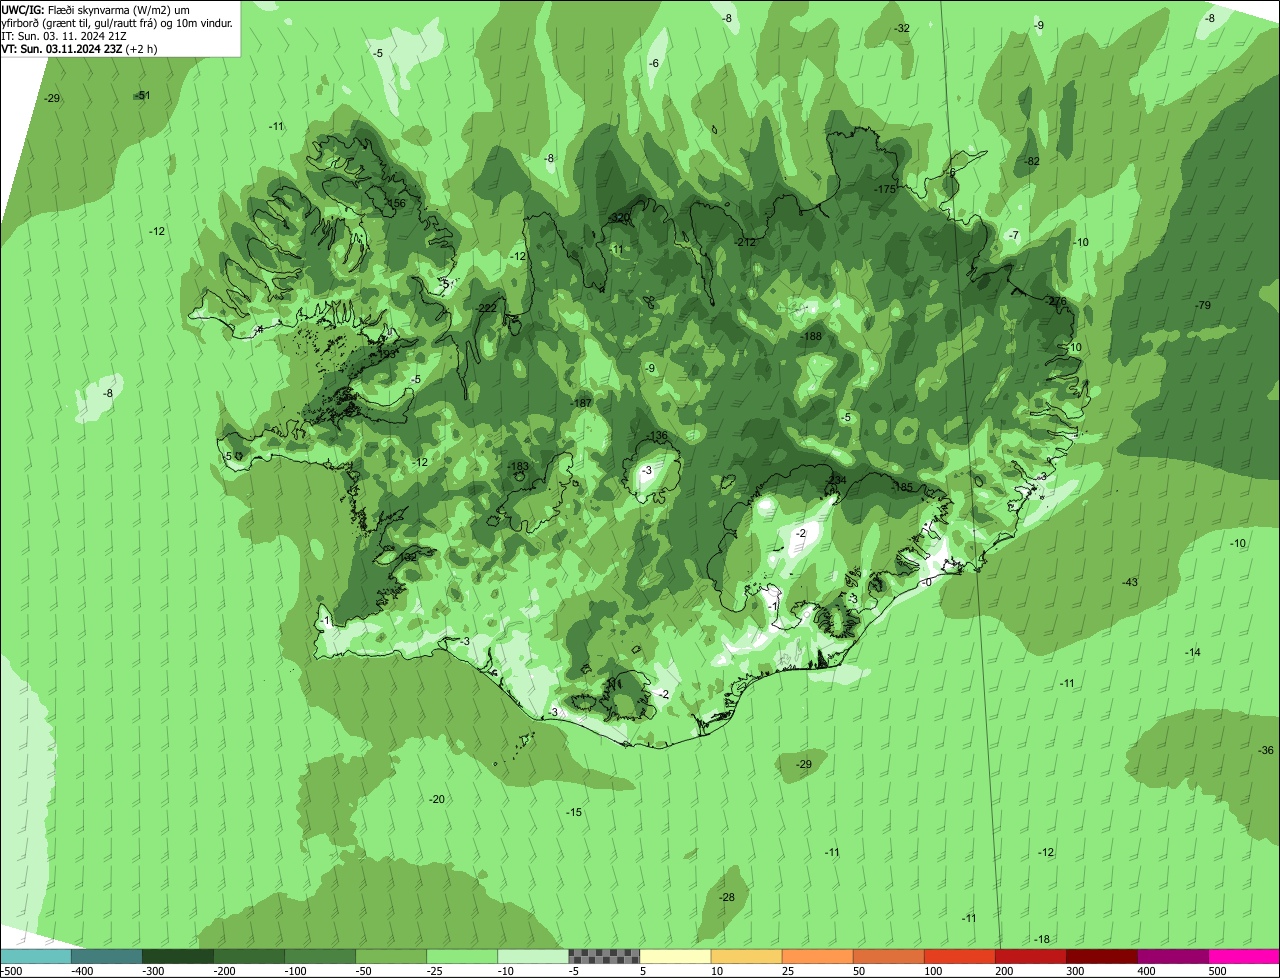Viewport: 1280px width, 978px height.
Task: Click the magenta above-500 legend swatch
Action: [1244, 956]
